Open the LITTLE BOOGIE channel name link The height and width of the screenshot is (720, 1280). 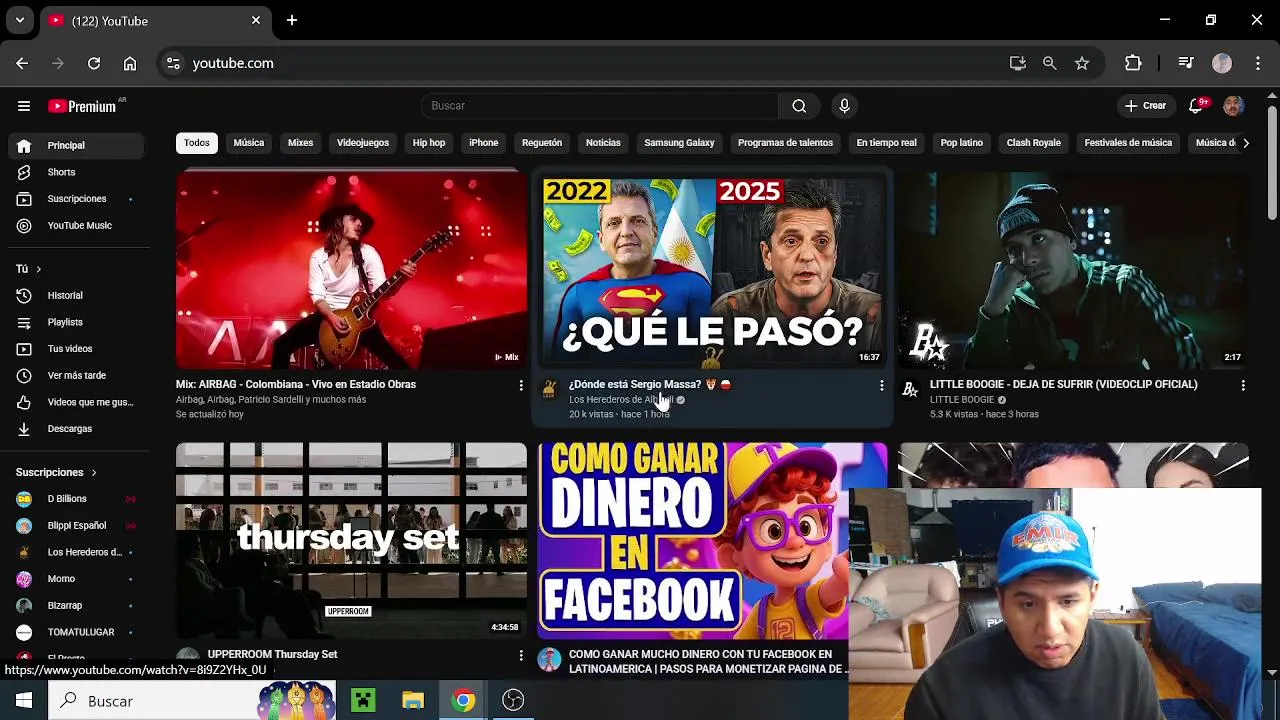(962, 400)
